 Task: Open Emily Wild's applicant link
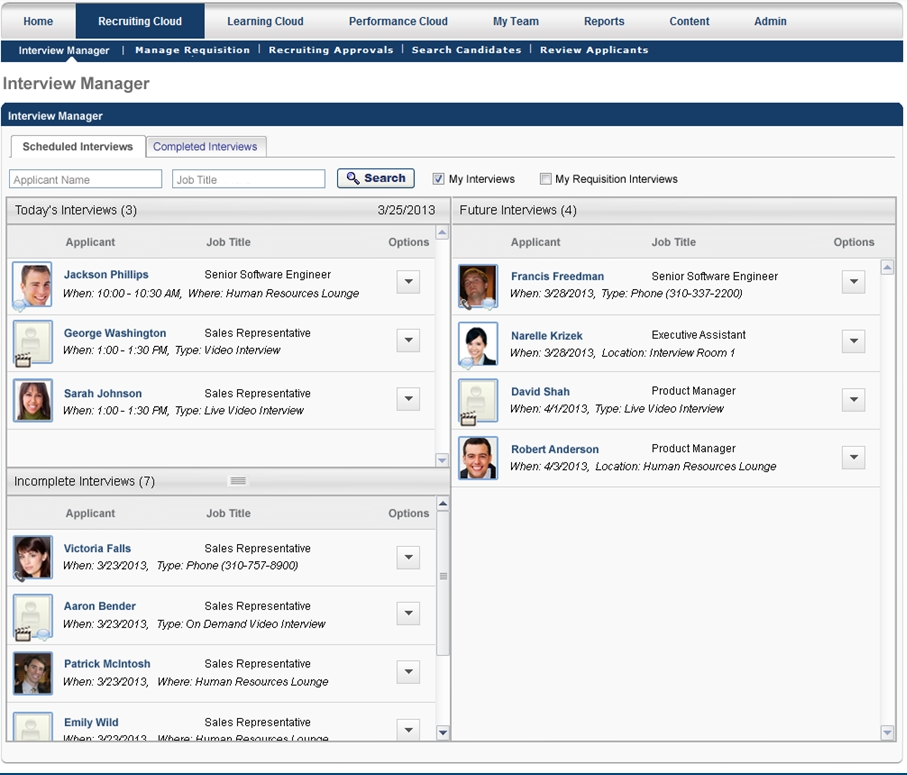pos(91,722)
